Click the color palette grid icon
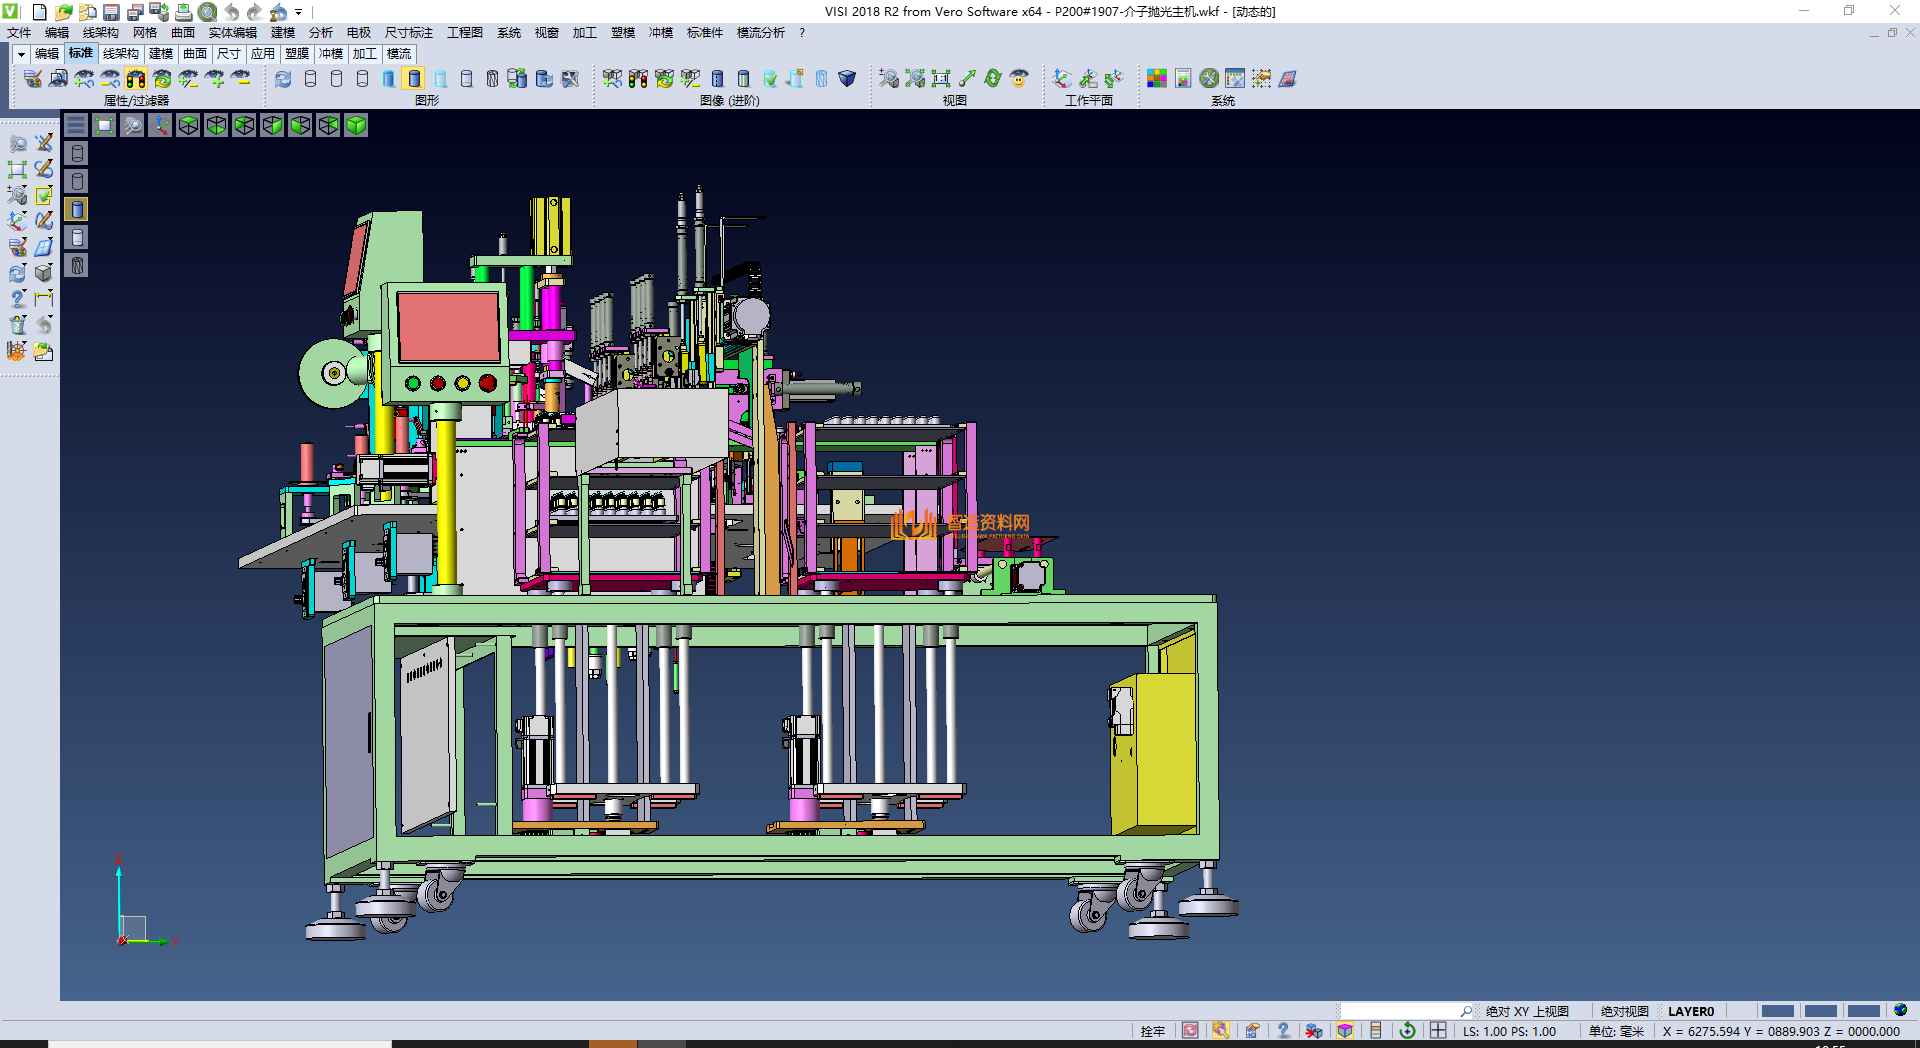This screenshot has width=1920, height=1048. [1157, 79]
